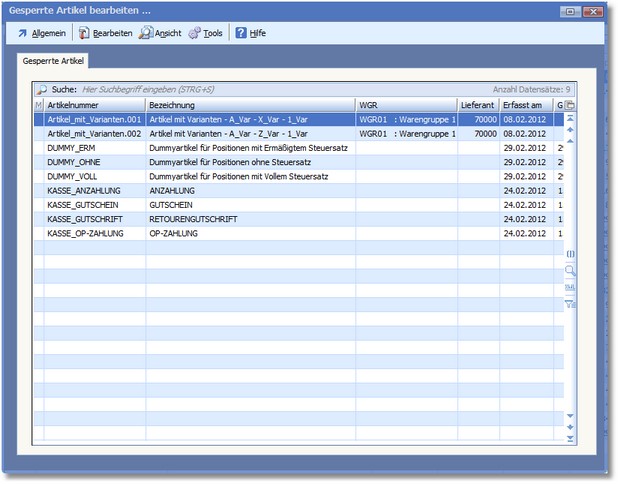
Task: Open the Hilfe help menu
Action: tap(250, 33)
